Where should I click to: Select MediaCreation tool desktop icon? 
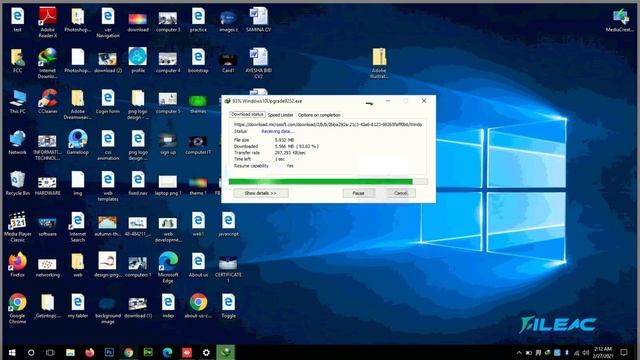pos(621,20)
